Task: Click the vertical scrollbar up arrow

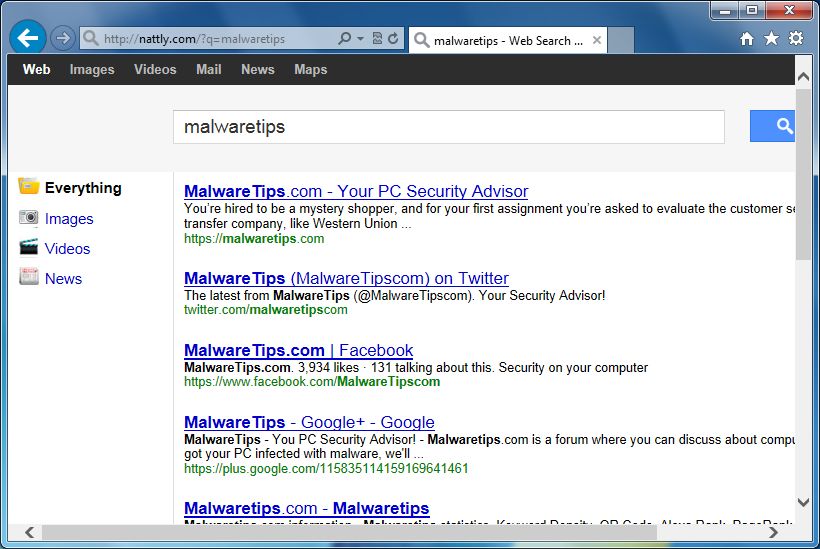Action: coord(804,77)
